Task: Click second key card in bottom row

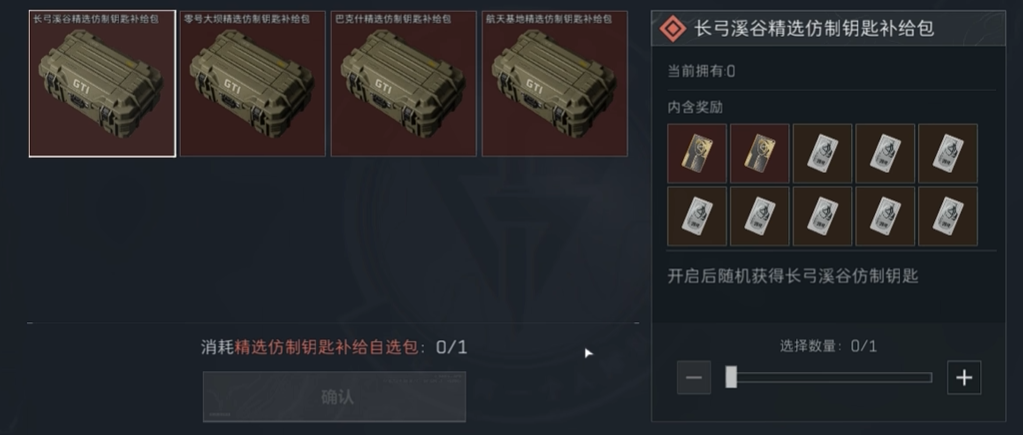Action: tap(759, 216)
